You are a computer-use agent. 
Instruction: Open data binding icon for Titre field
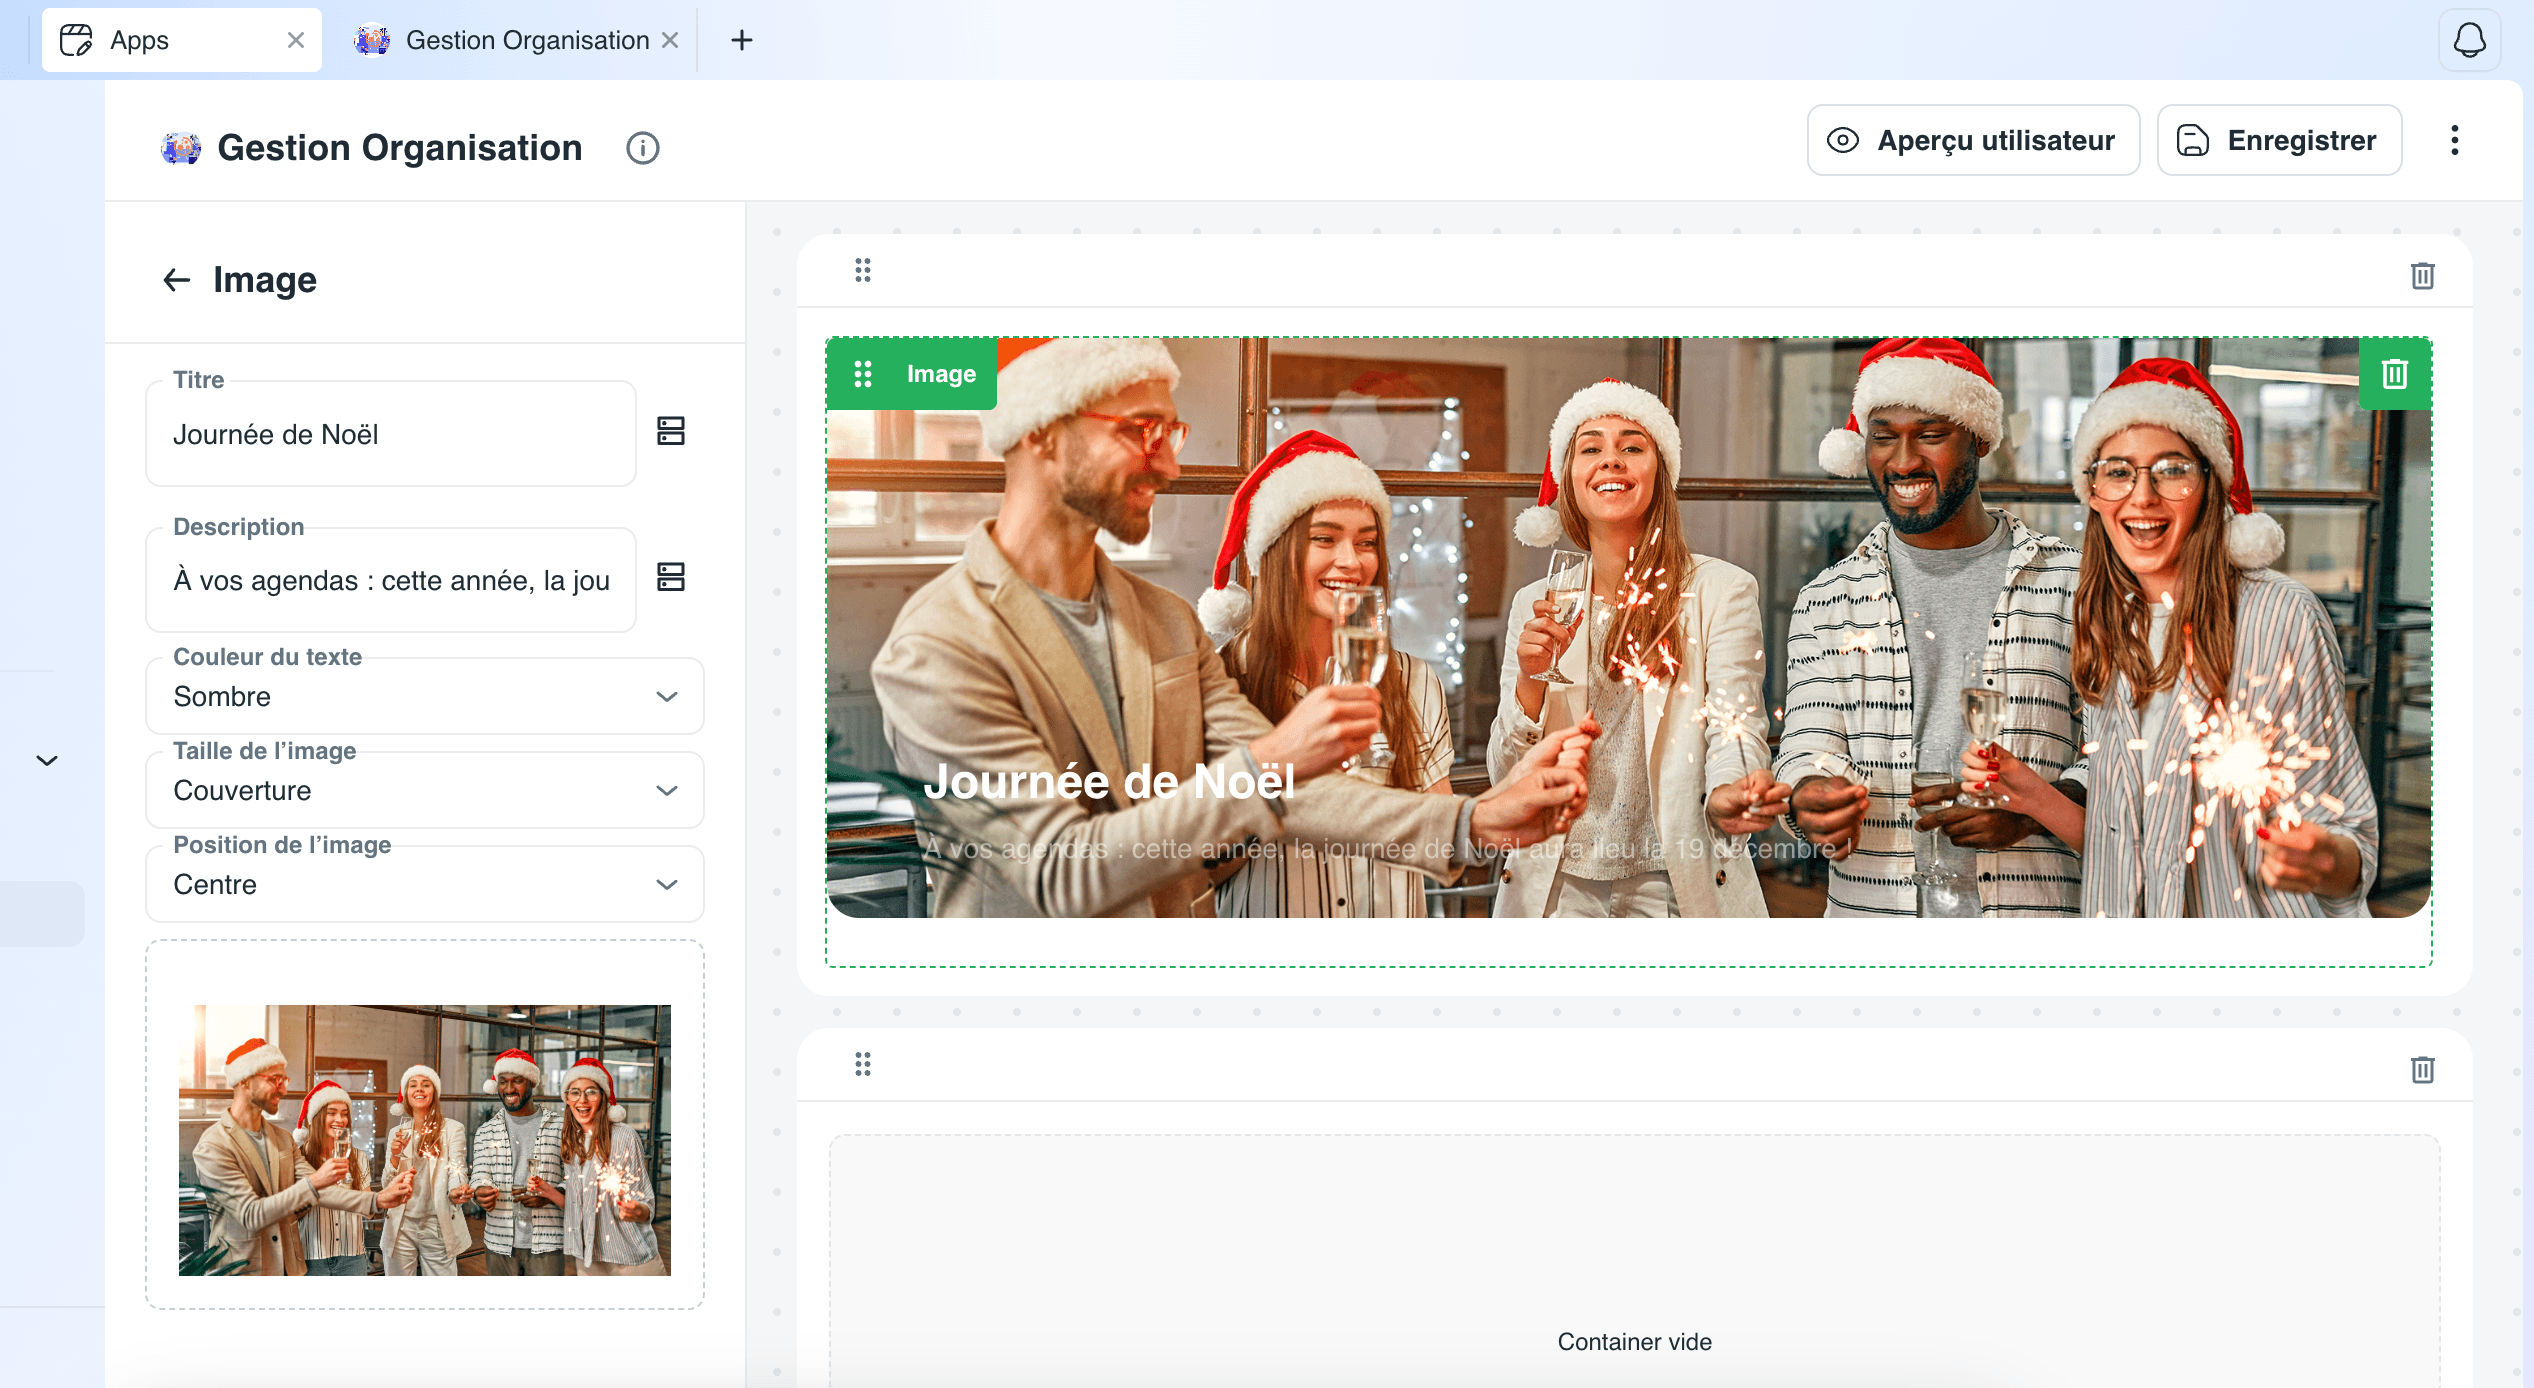click(x=670, y=431)
